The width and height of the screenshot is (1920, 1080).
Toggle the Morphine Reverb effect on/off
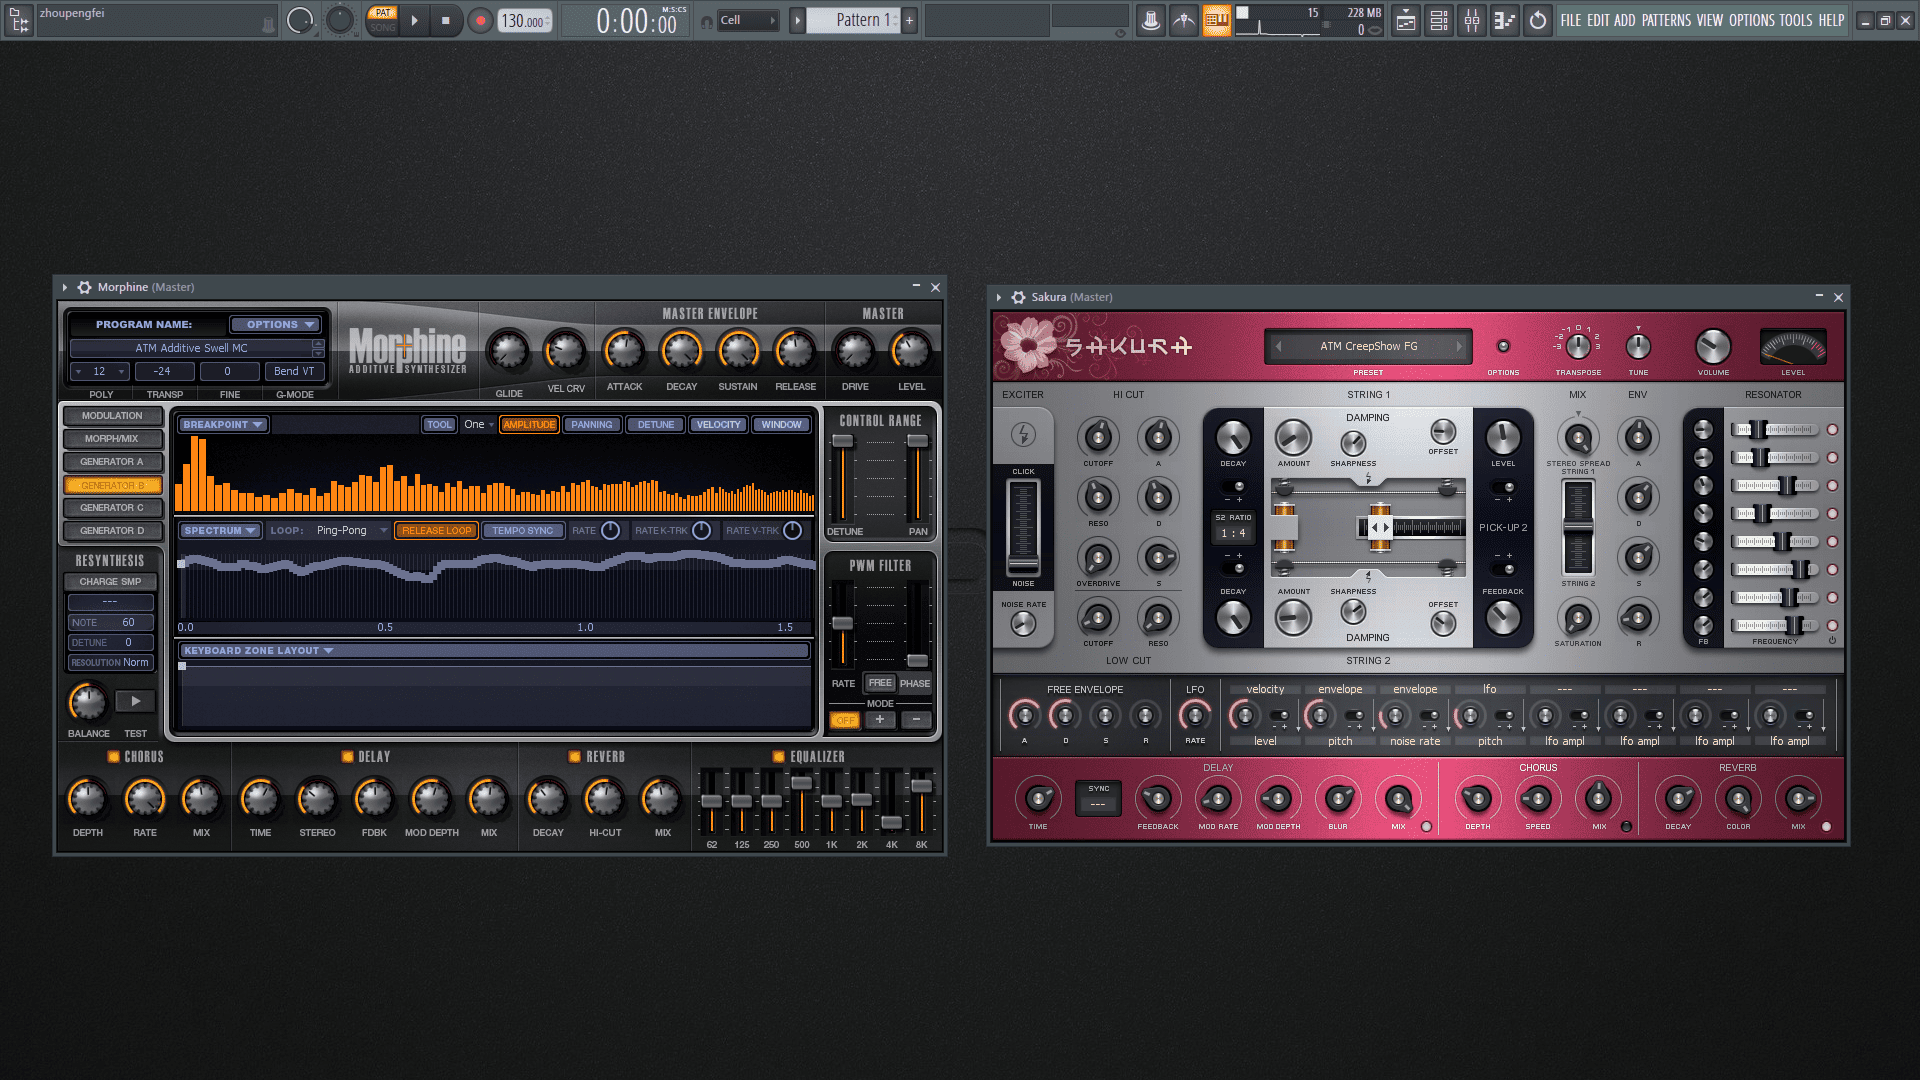[574, 757]
